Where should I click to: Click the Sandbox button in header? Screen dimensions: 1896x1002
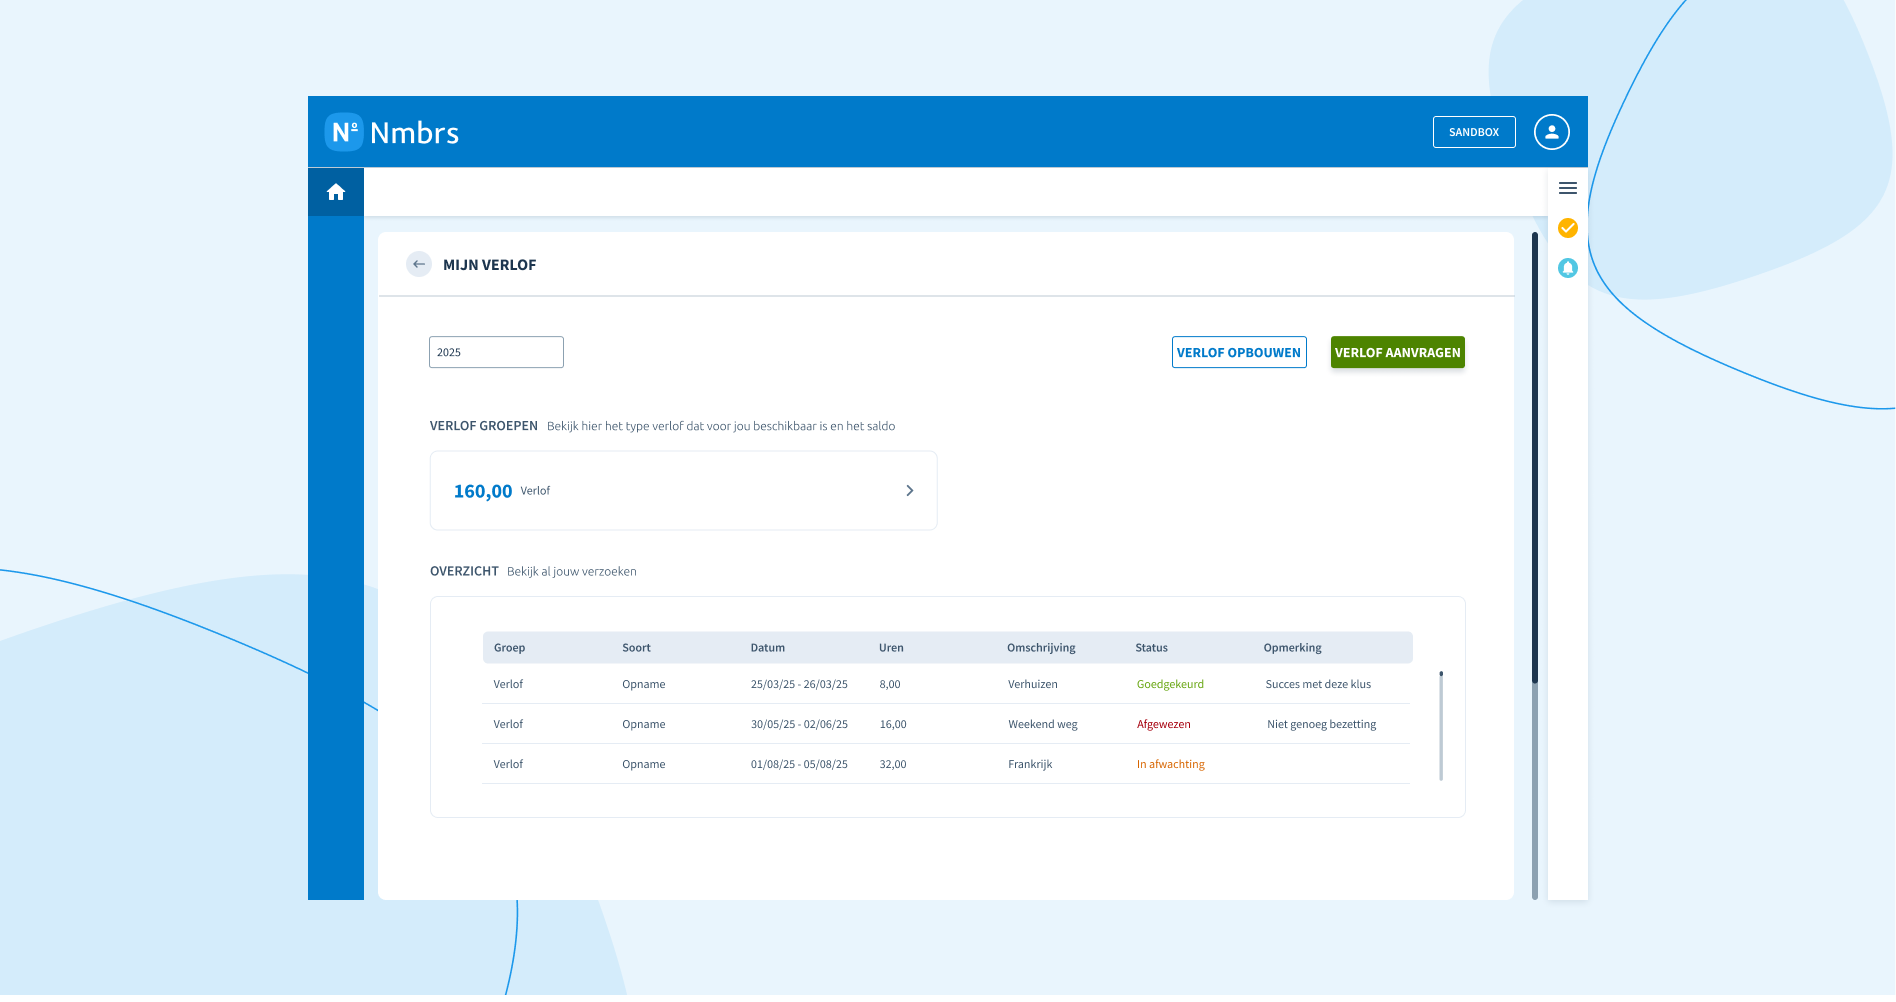tap(1474, 132)
